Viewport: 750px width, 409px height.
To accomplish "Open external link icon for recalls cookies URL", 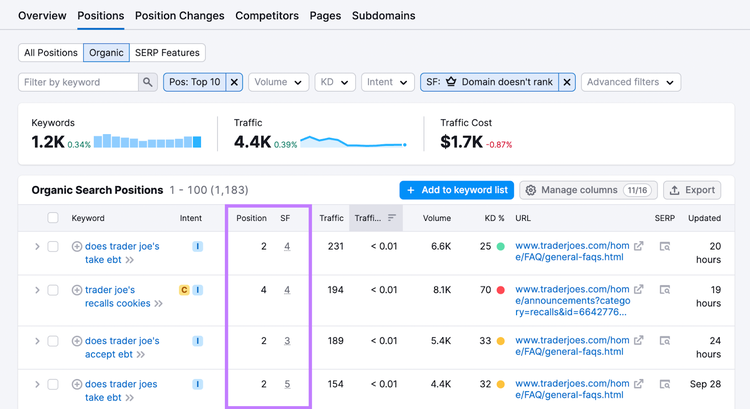I will (639, 289).
